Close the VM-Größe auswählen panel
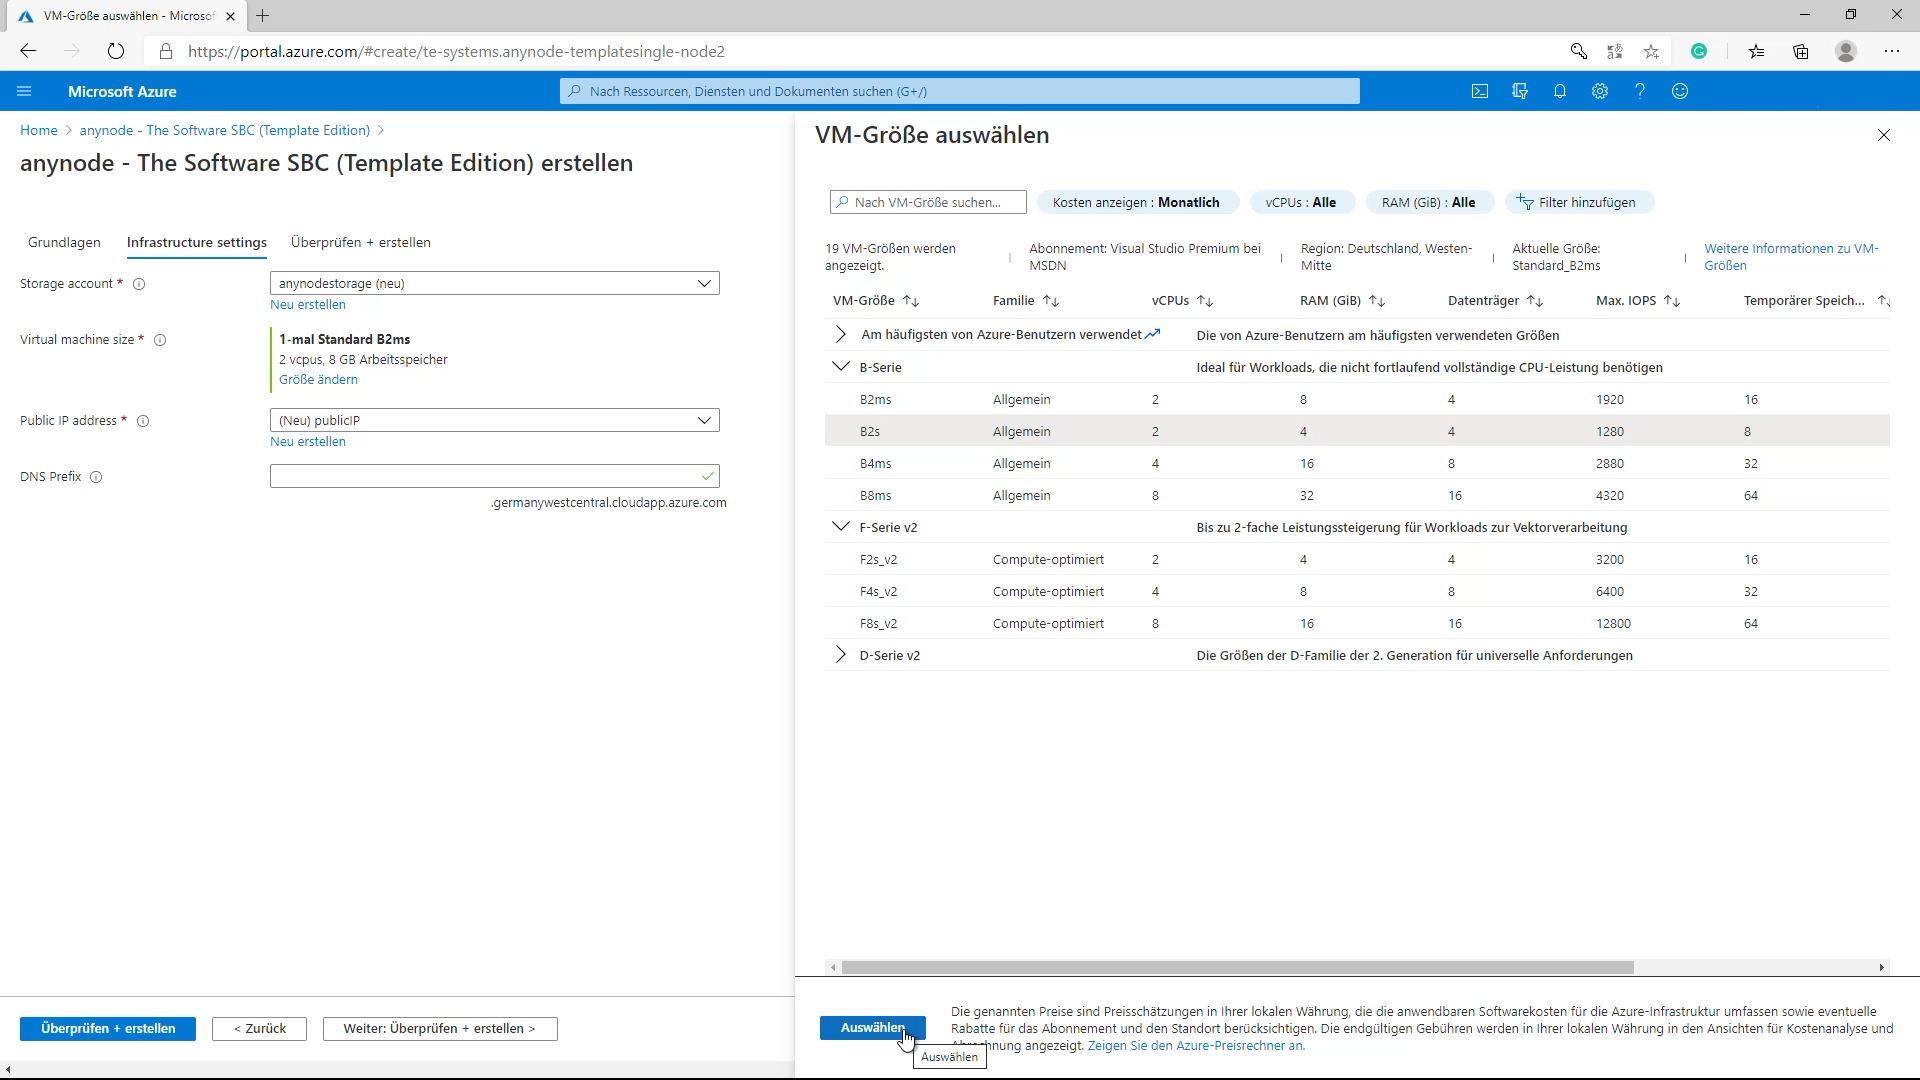 (1884, 135)
